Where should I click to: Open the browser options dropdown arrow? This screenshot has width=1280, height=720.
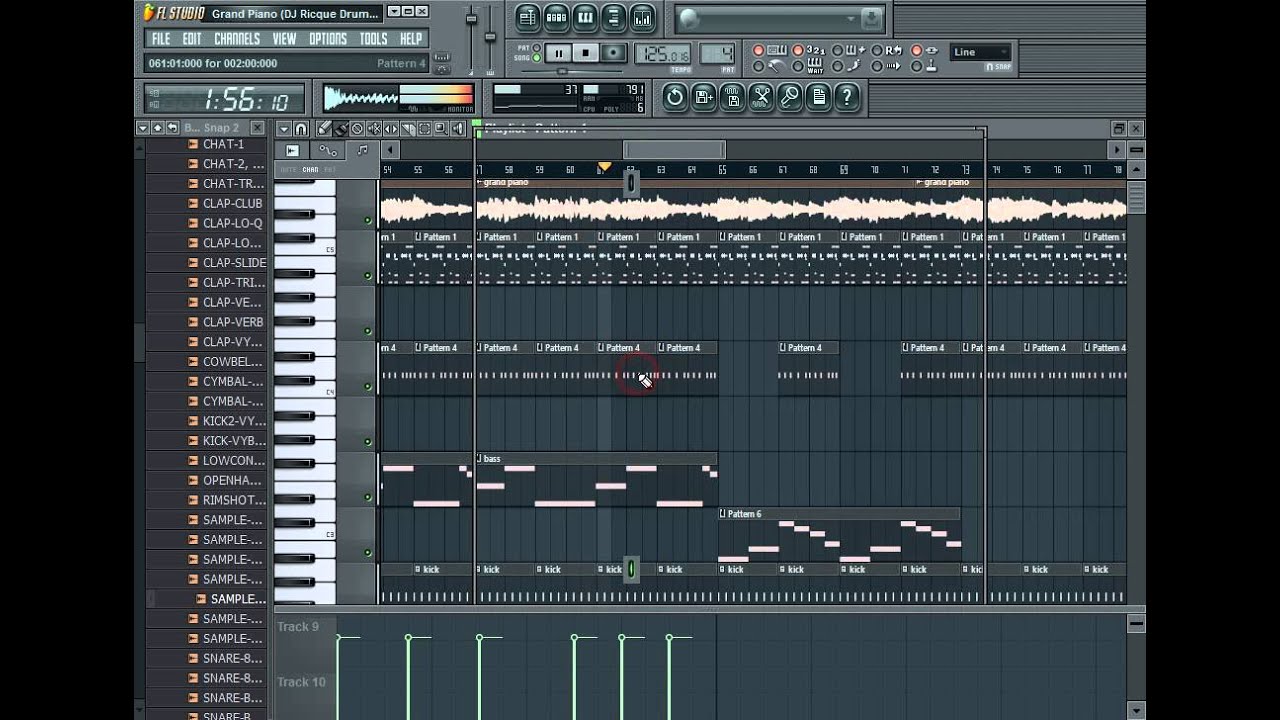click(143, 128)
